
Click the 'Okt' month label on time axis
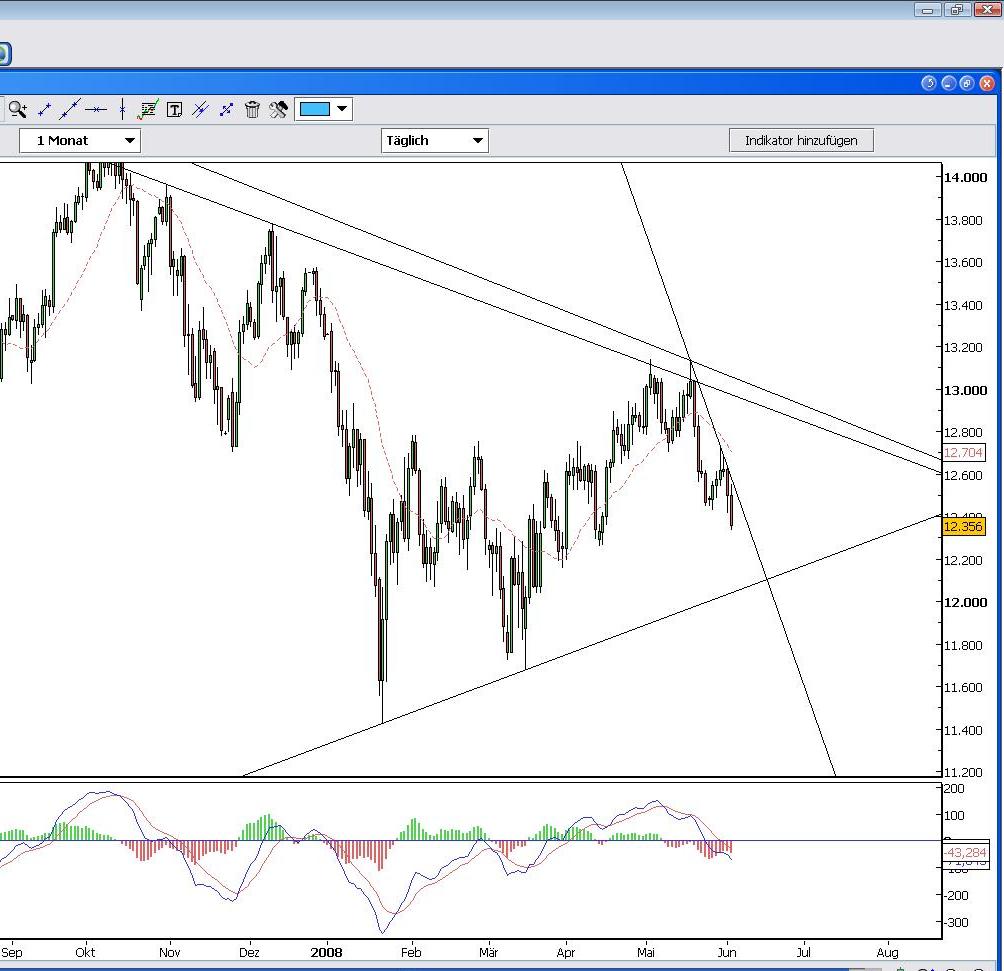(85, 952)
